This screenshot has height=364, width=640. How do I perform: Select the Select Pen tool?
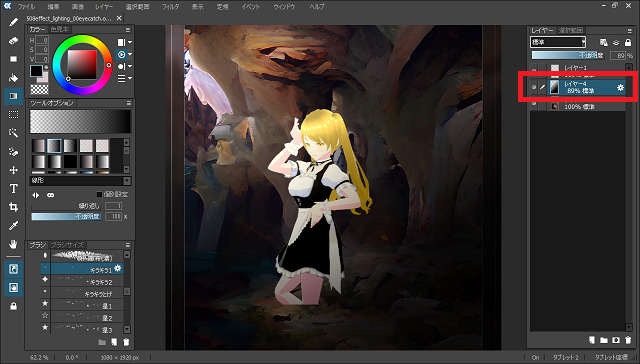[x=13, y=151]
